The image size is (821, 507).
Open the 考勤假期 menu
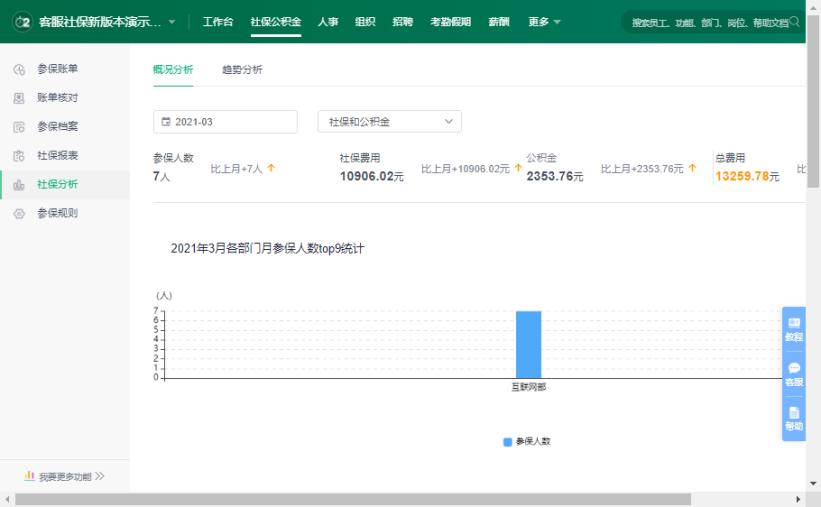pyautogui.click(x=450, y=22)
